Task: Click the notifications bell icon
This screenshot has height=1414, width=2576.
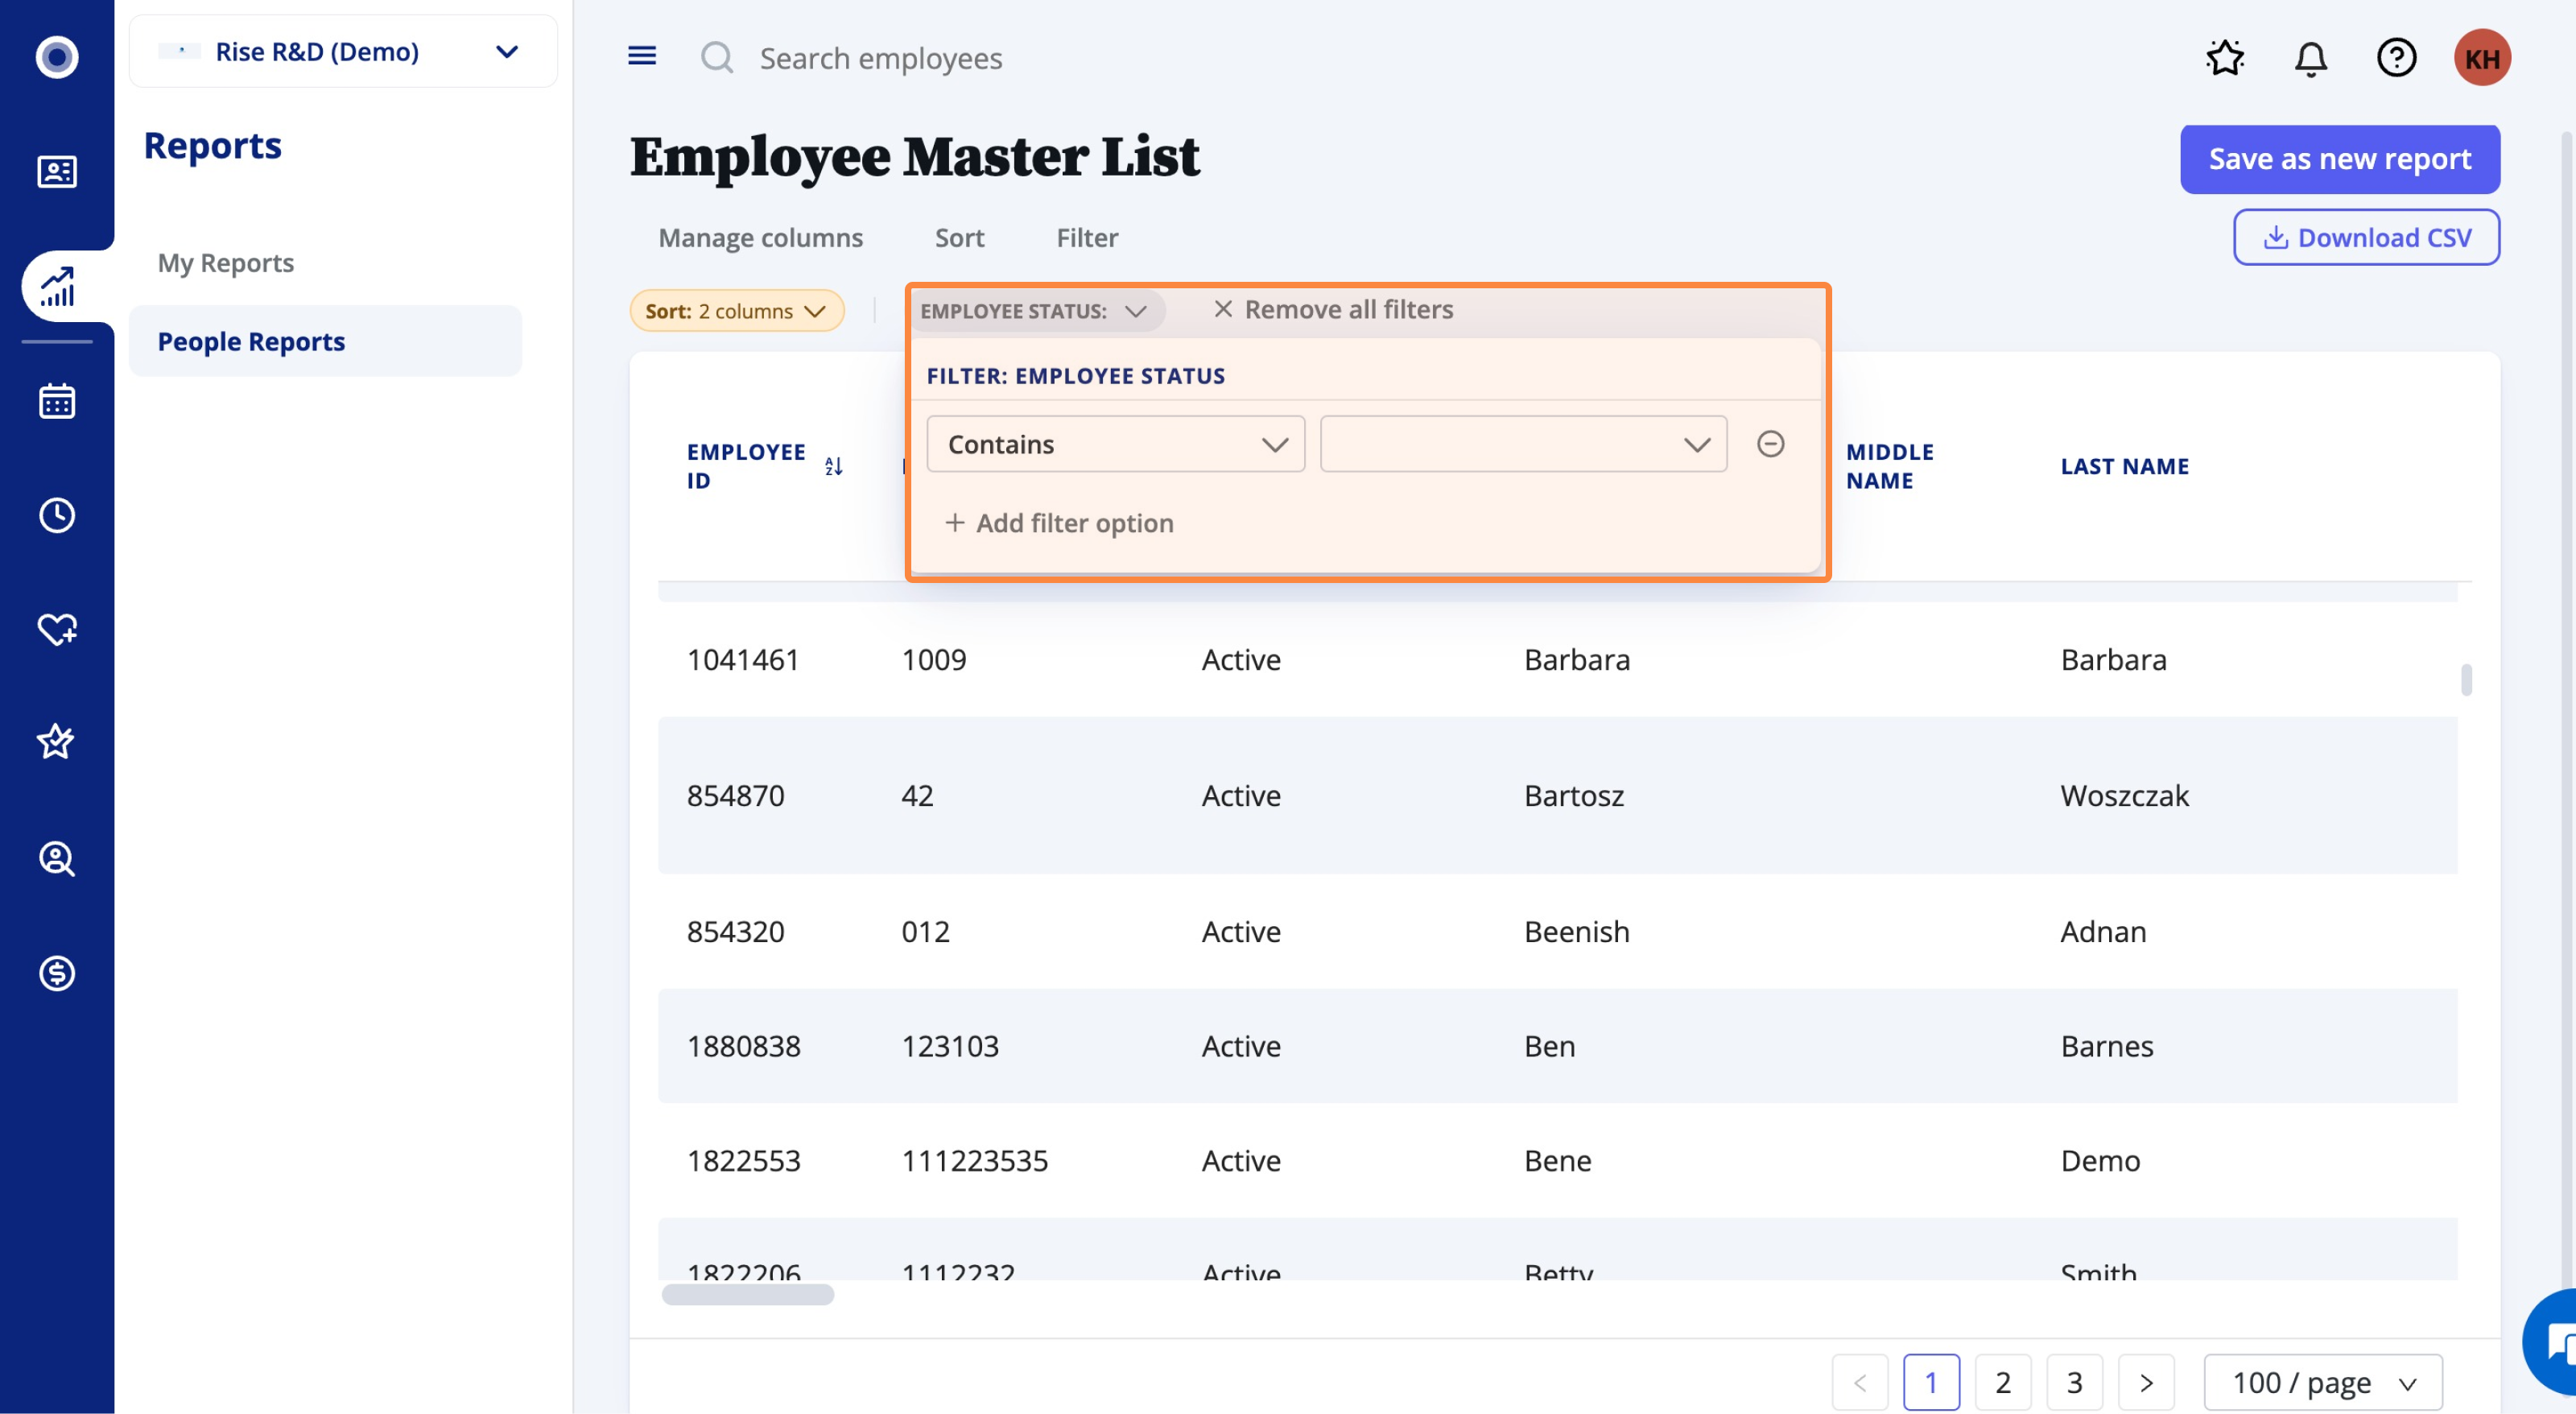Action: tap(2310, 58)
